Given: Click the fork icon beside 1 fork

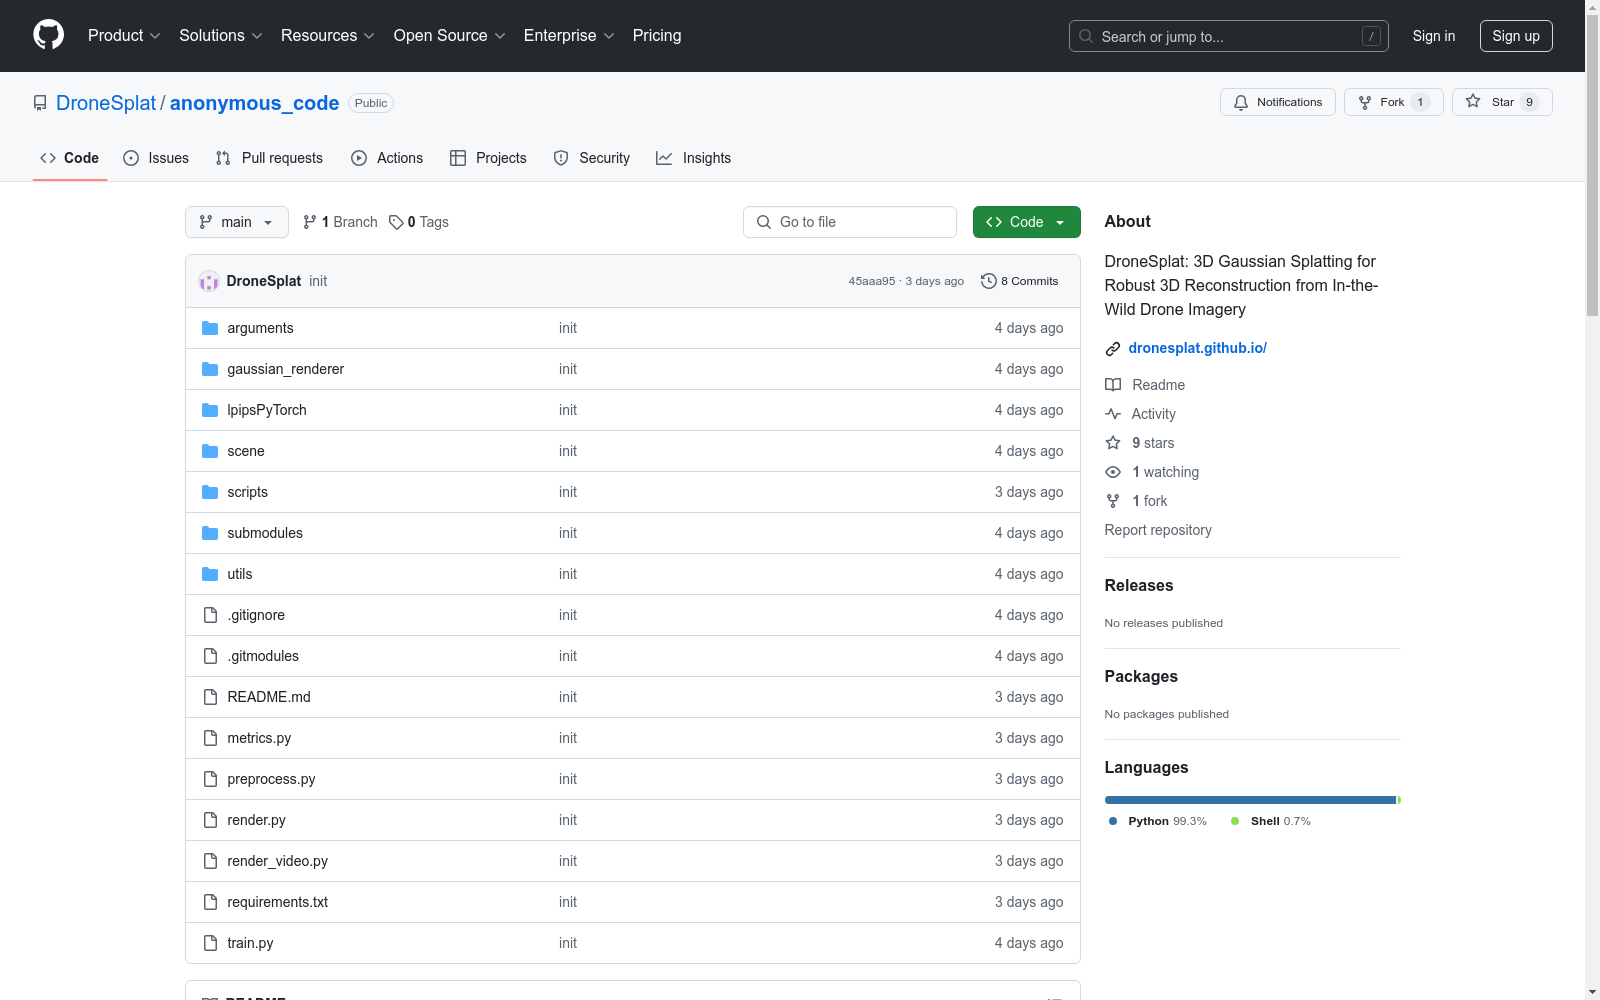Looking at the screenshot, I should coord(1113,501).
